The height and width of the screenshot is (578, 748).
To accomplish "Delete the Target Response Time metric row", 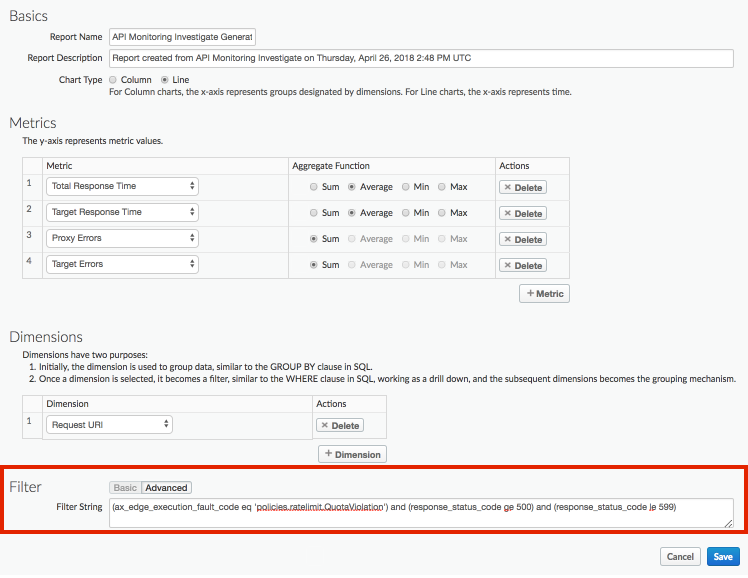I will coord(522,213).
